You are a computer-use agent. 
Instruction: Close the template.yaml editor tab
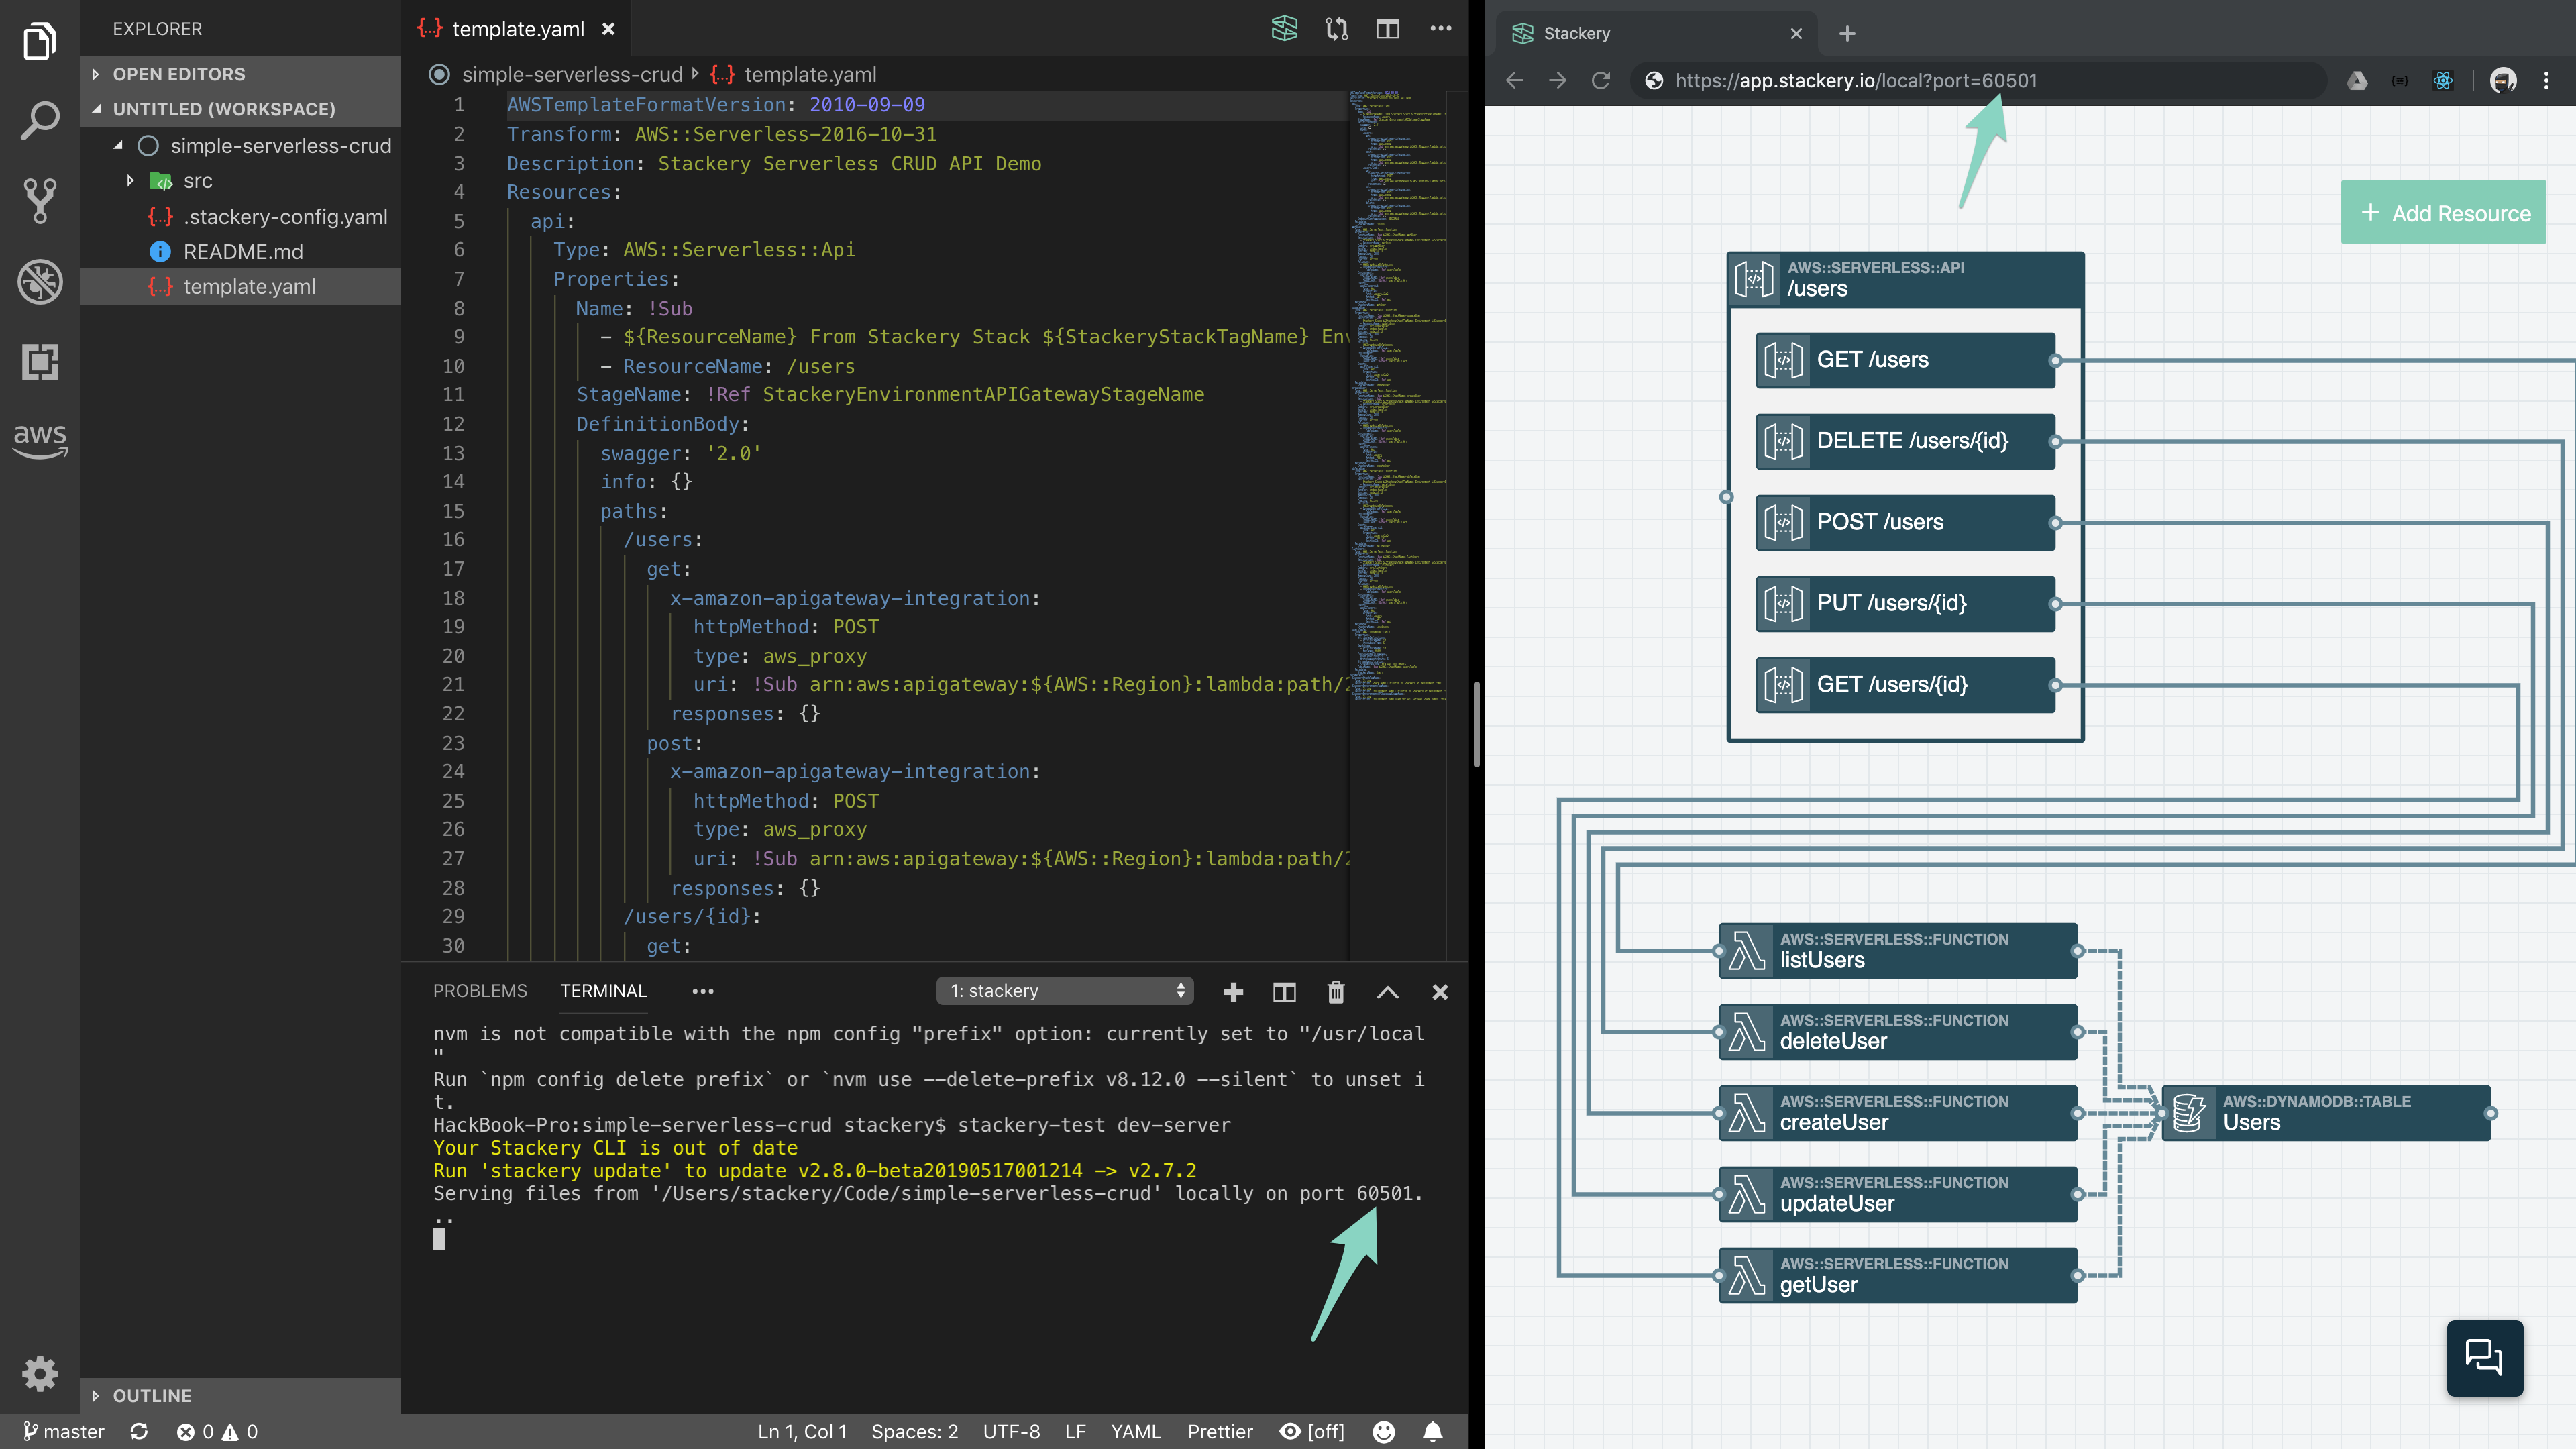pyautogui.click(x=608, y=29)
